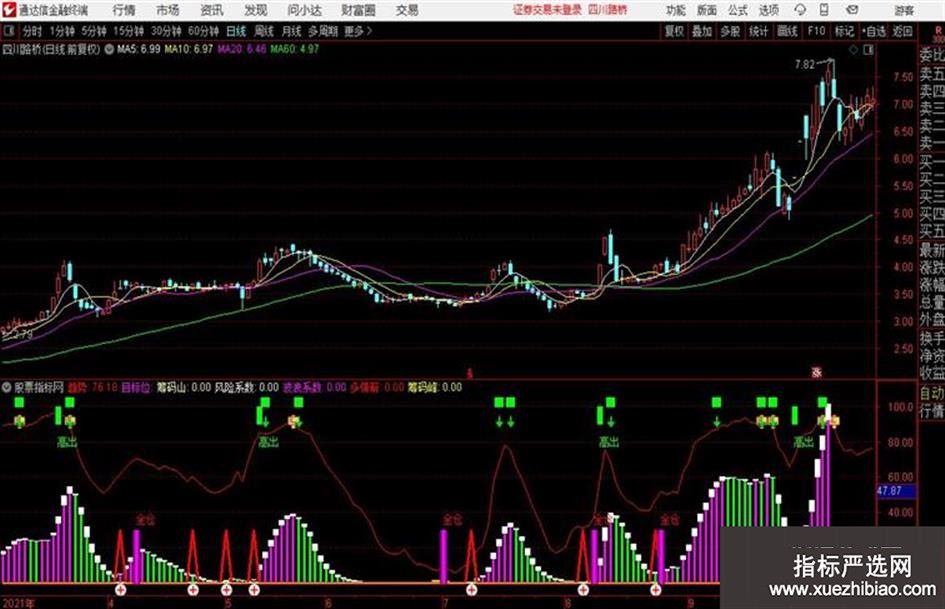The height and width of the screenshot is (609, 945).
Task: Open the 自动 side tab
Action: pos(932,393)
